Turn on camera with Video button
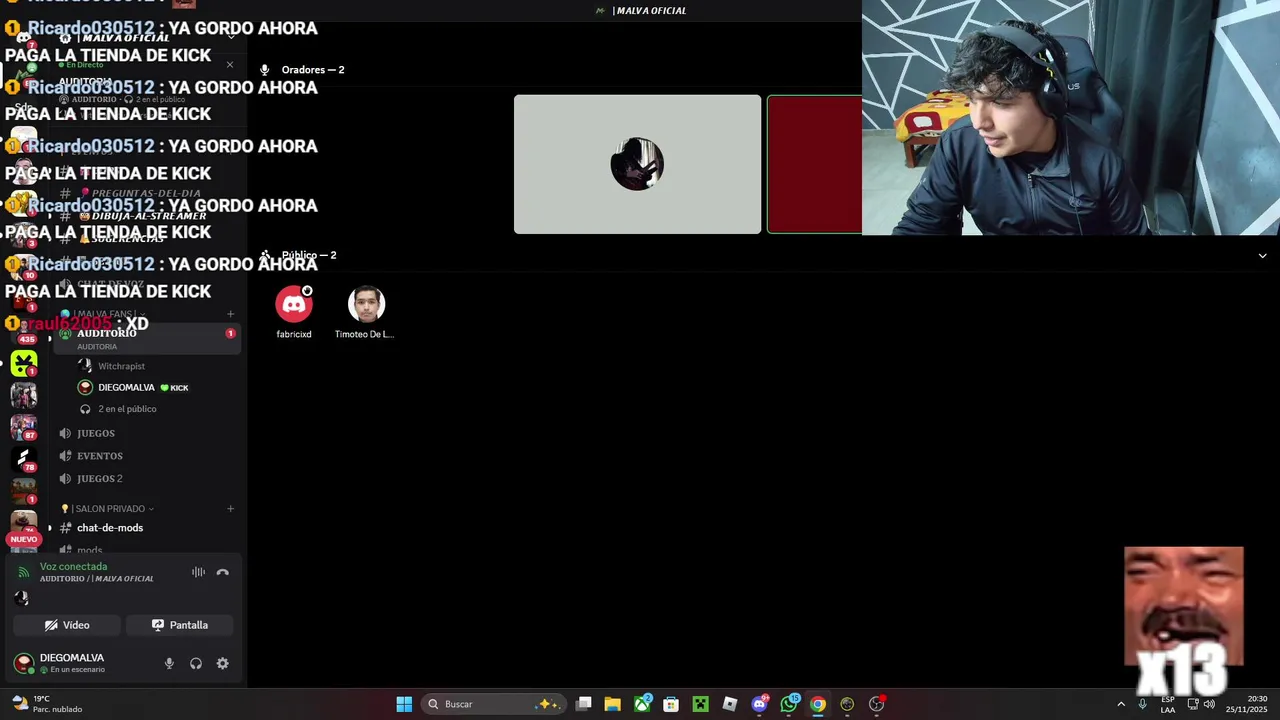 click(67, 625)
